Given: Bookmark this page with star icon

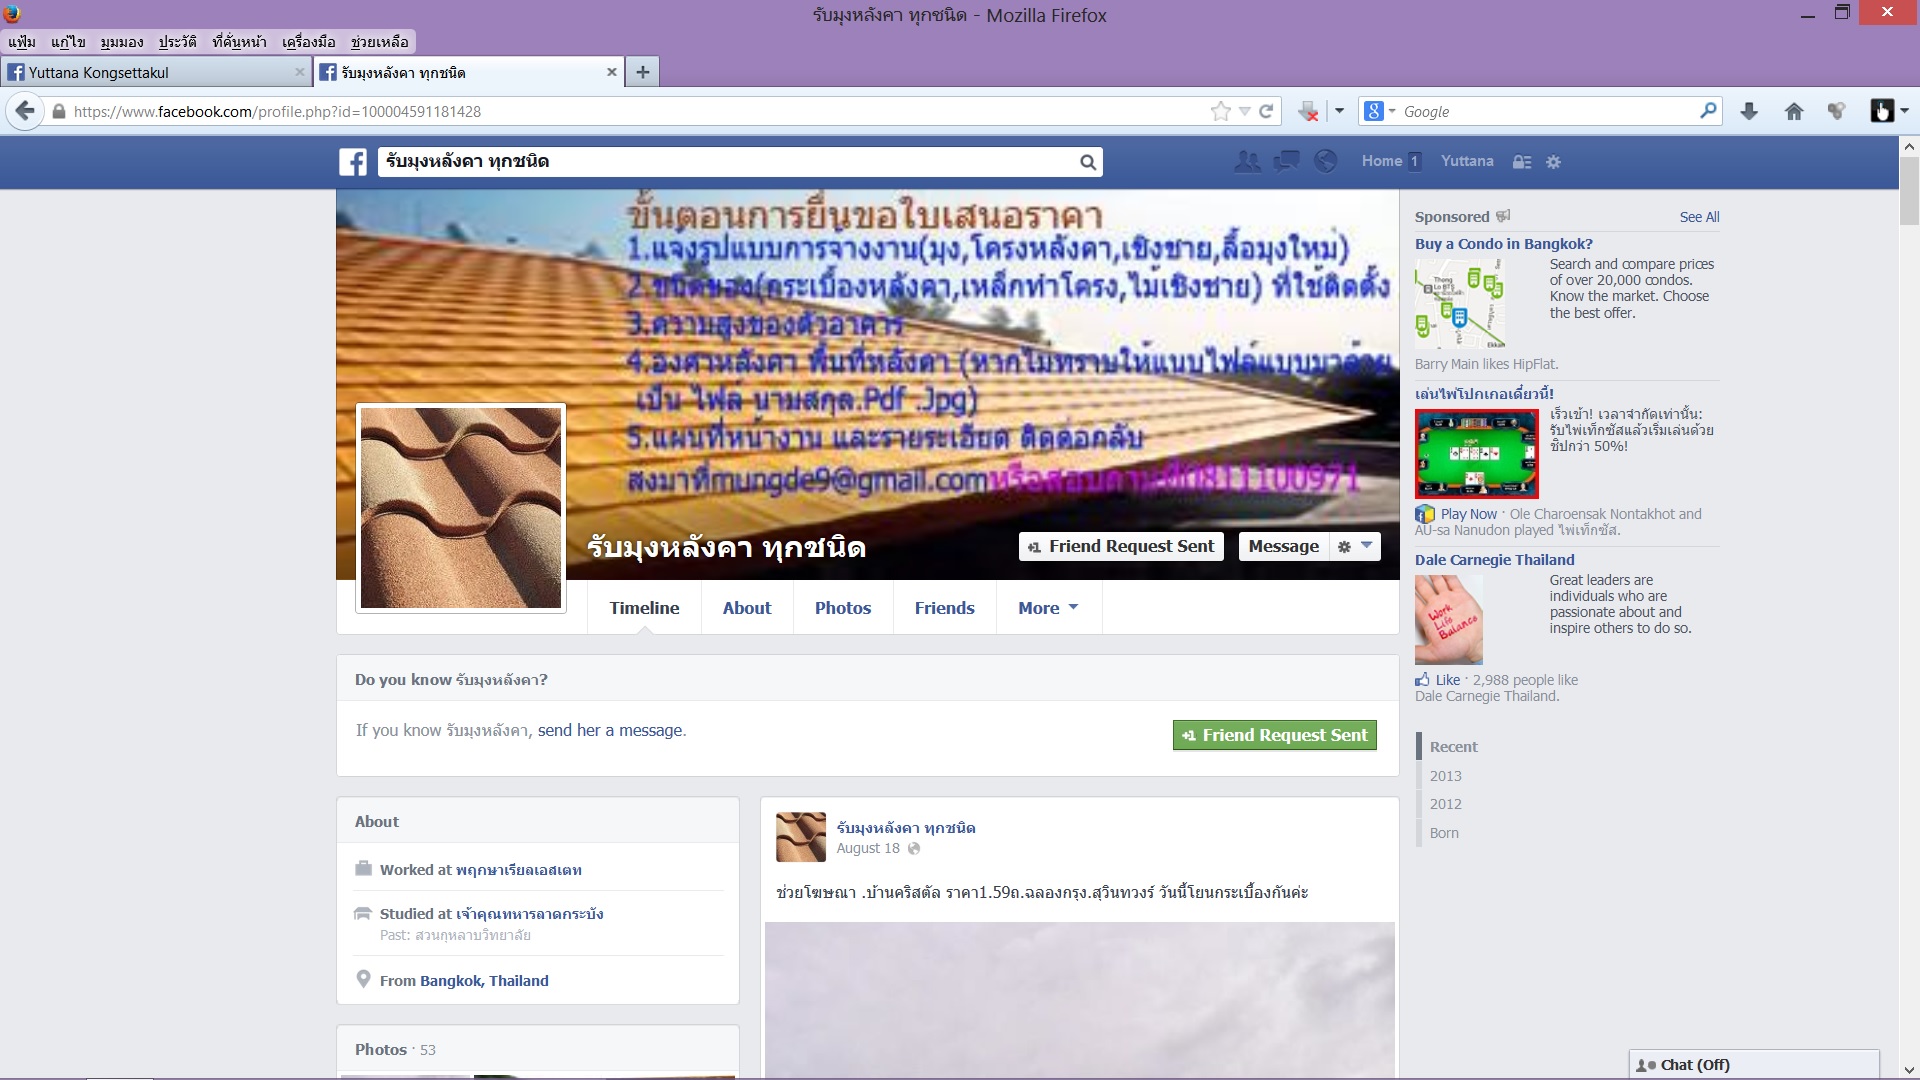Looking at the screenshot, I should [1220, 111].
